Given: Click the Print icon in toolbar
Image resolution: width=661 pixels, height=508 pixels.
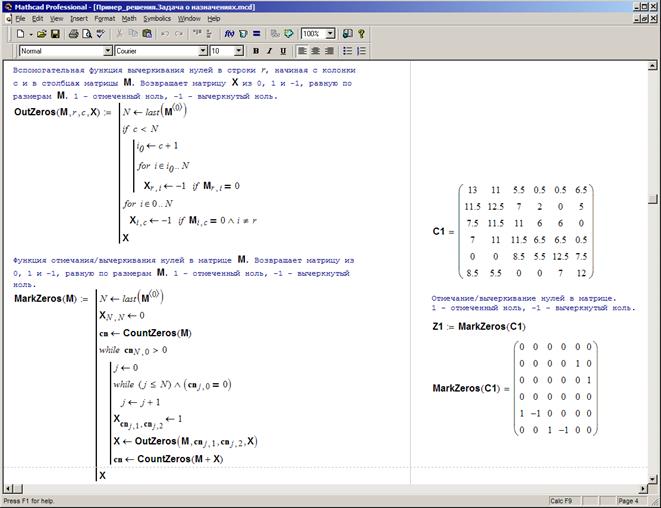Looking at the screenshot, I should click(73, 34).
